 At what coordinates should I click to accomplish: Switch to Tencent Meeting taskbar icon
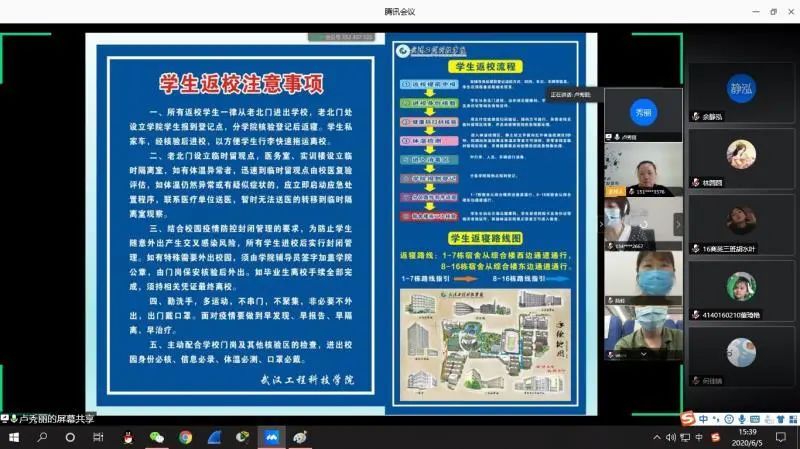click(x=271, y=437)
